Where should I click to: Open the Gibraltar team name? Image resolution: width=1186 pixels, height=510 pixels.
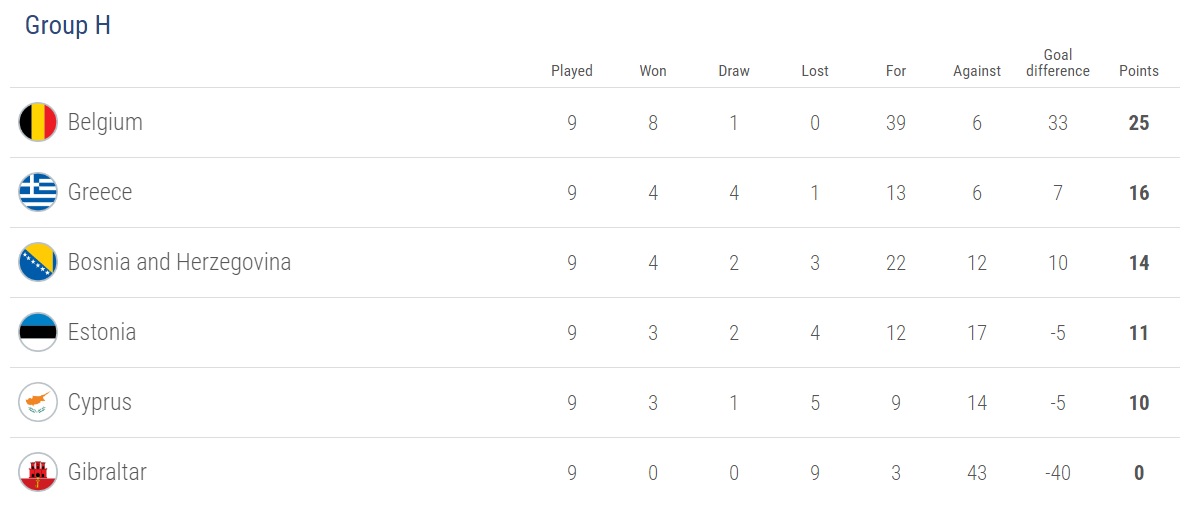(x=107, y=472)
